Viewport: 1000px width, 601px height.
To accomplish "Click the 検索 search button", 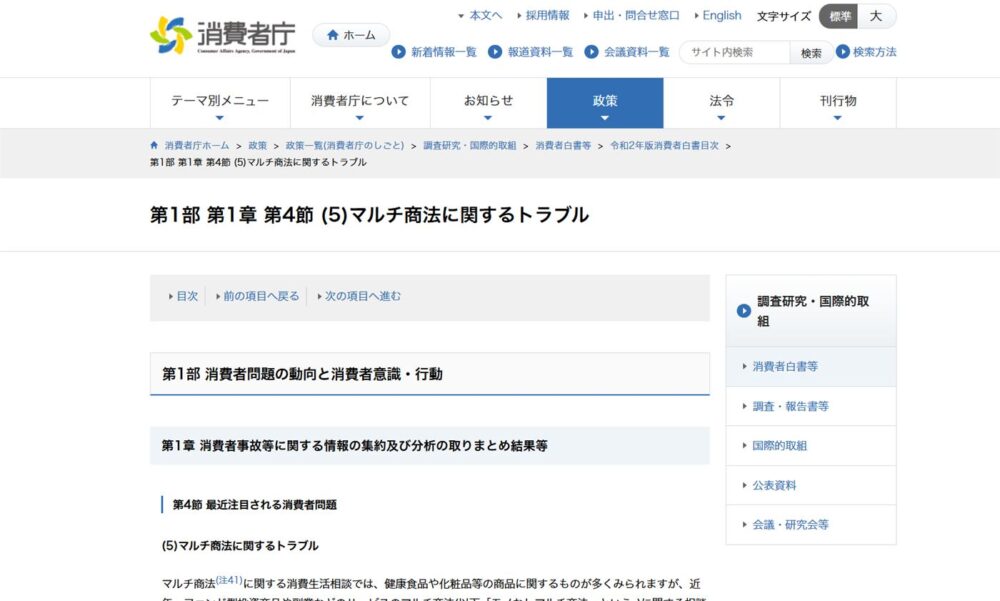I will (811, 53).
